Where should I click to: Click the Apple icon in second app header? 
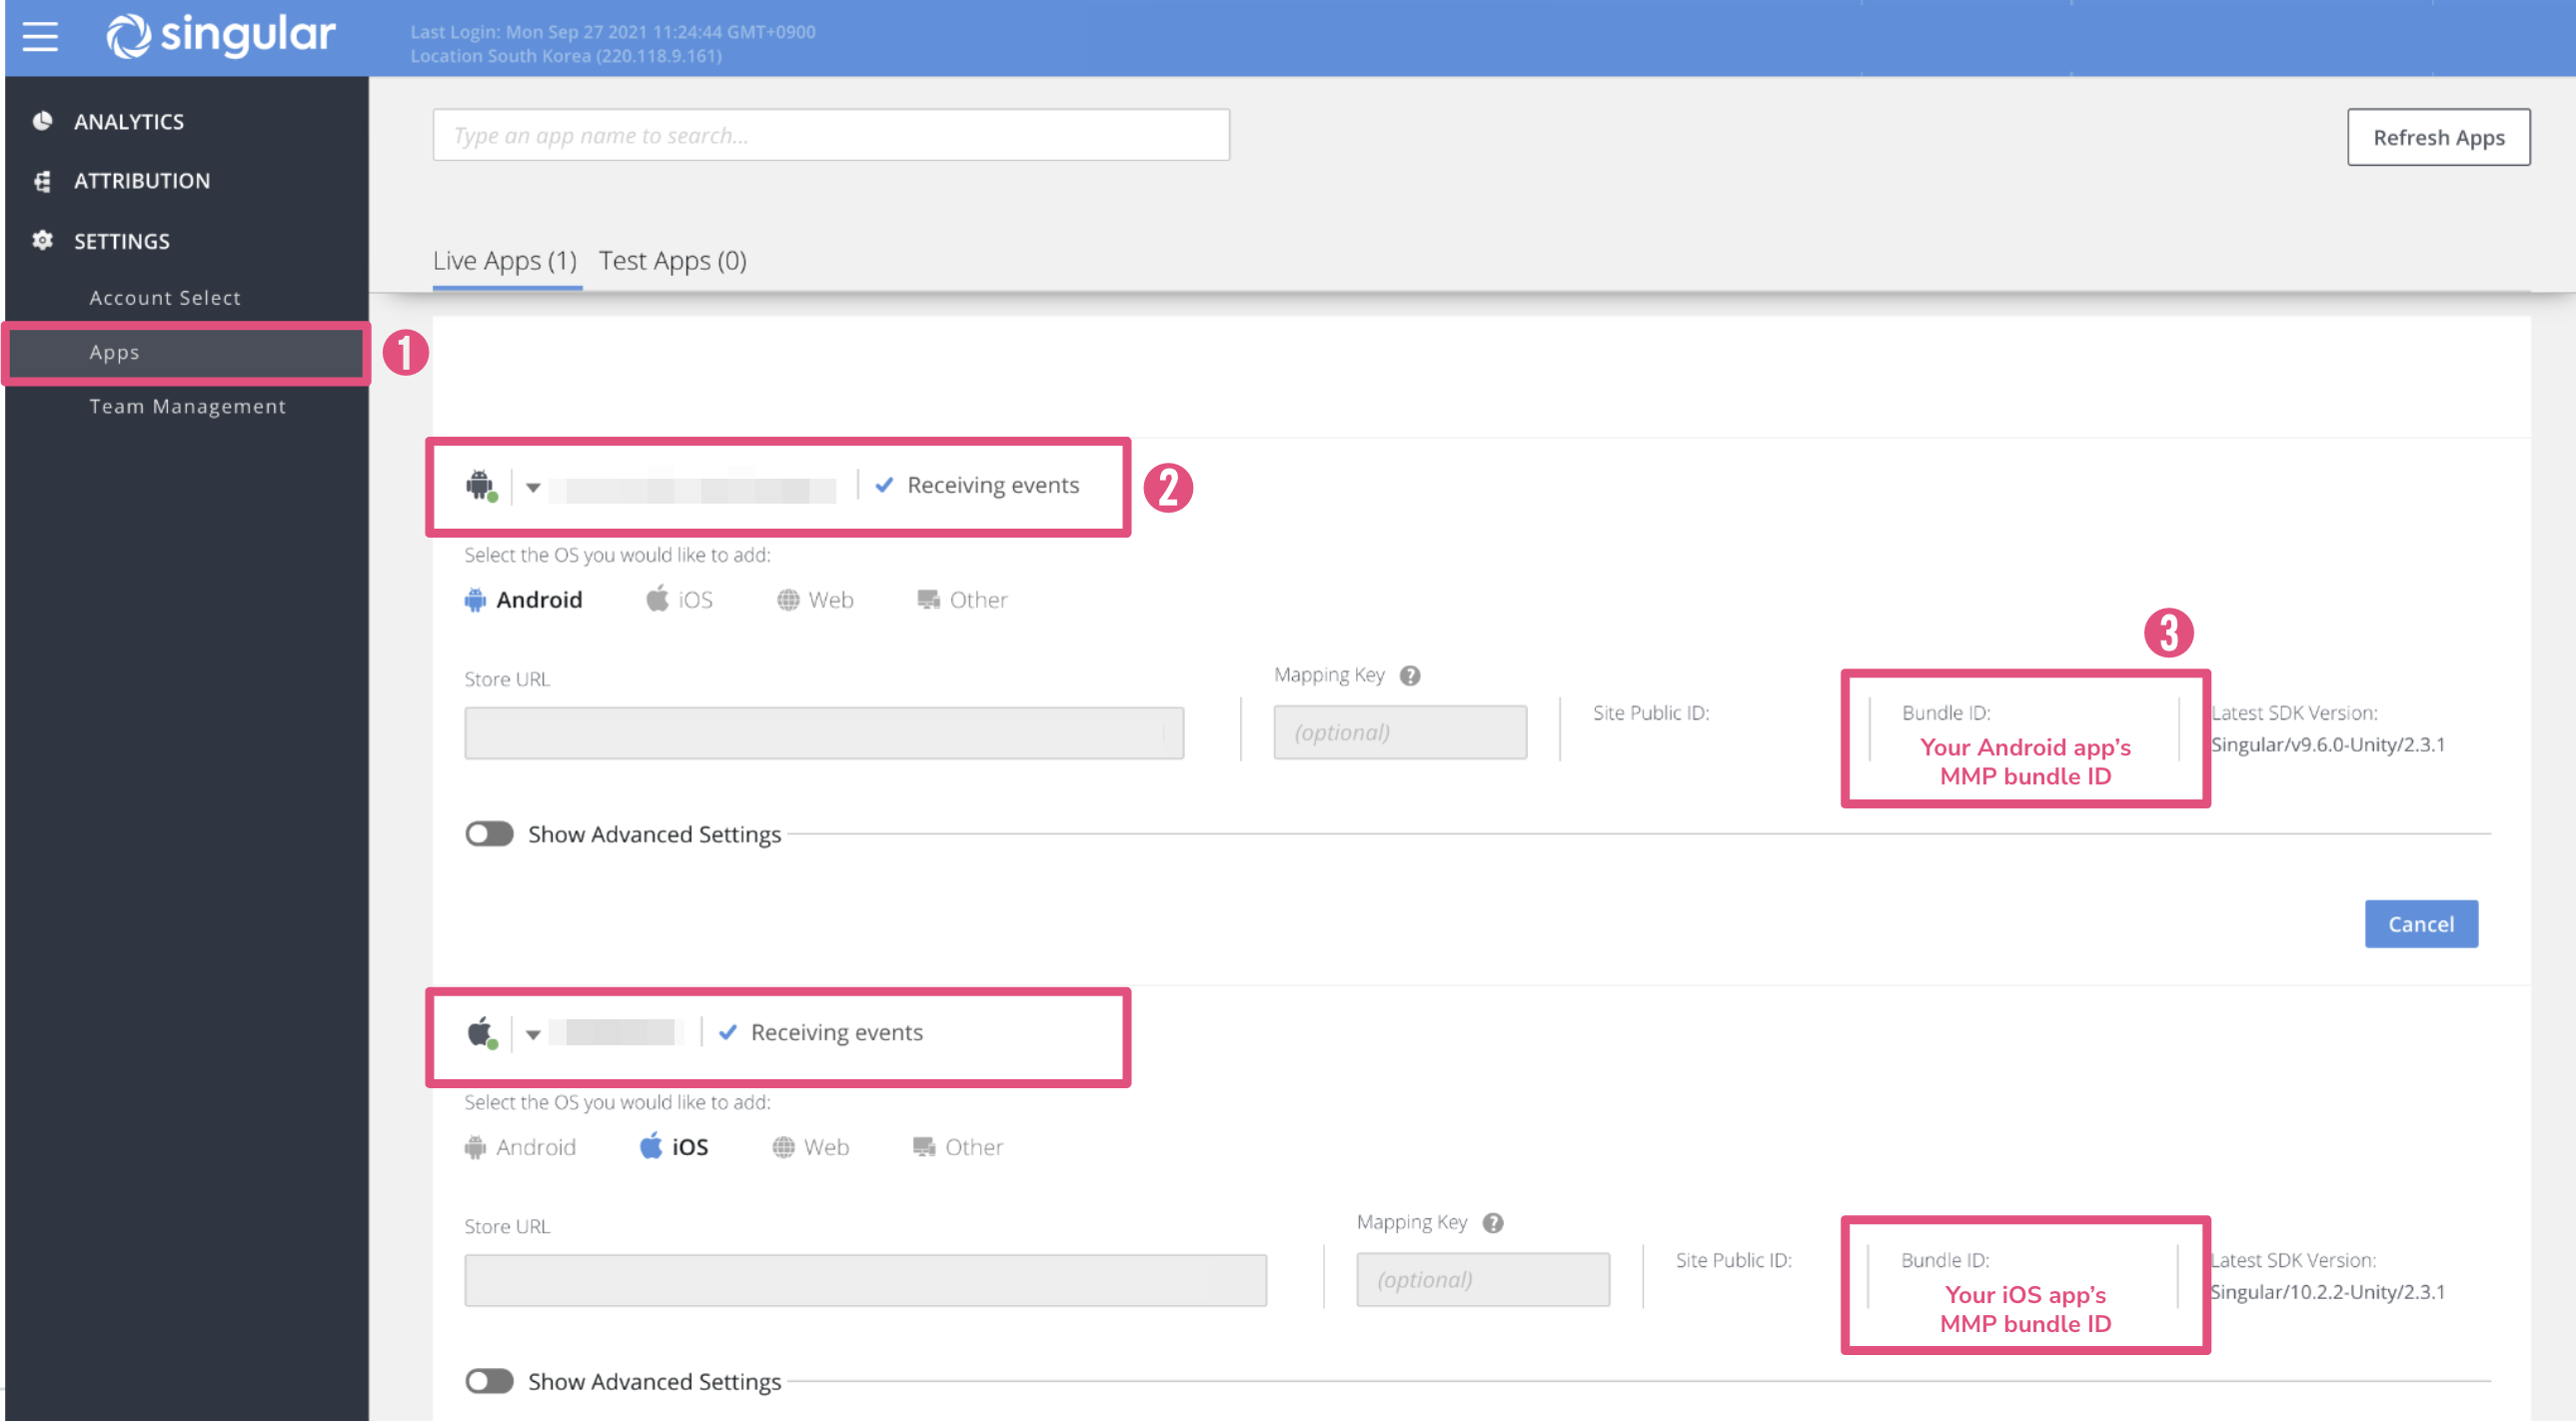480,1032
